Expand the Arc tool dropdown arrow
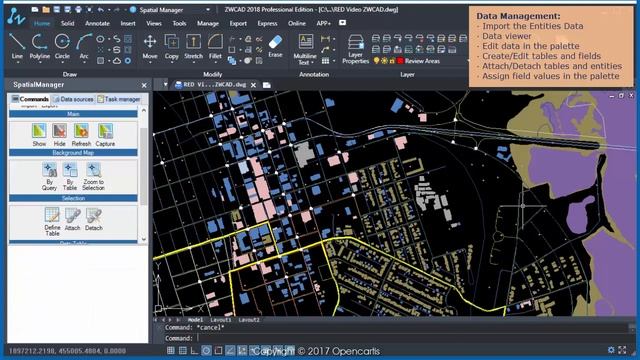Image resolution: width=640 pixels, height=360 pixels. [x=84, y=62]
